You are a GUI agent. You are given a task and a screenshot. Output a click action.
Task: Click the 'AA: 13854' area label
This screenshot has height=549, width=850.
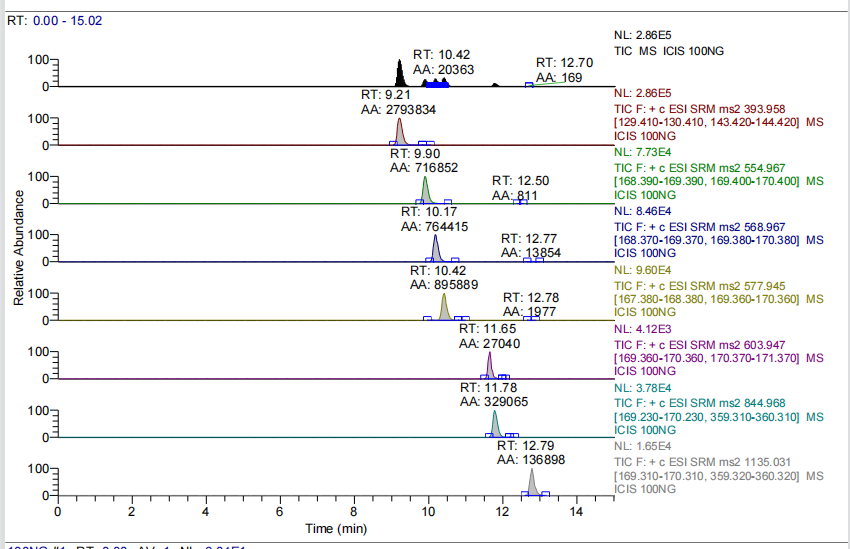point(531,253)
